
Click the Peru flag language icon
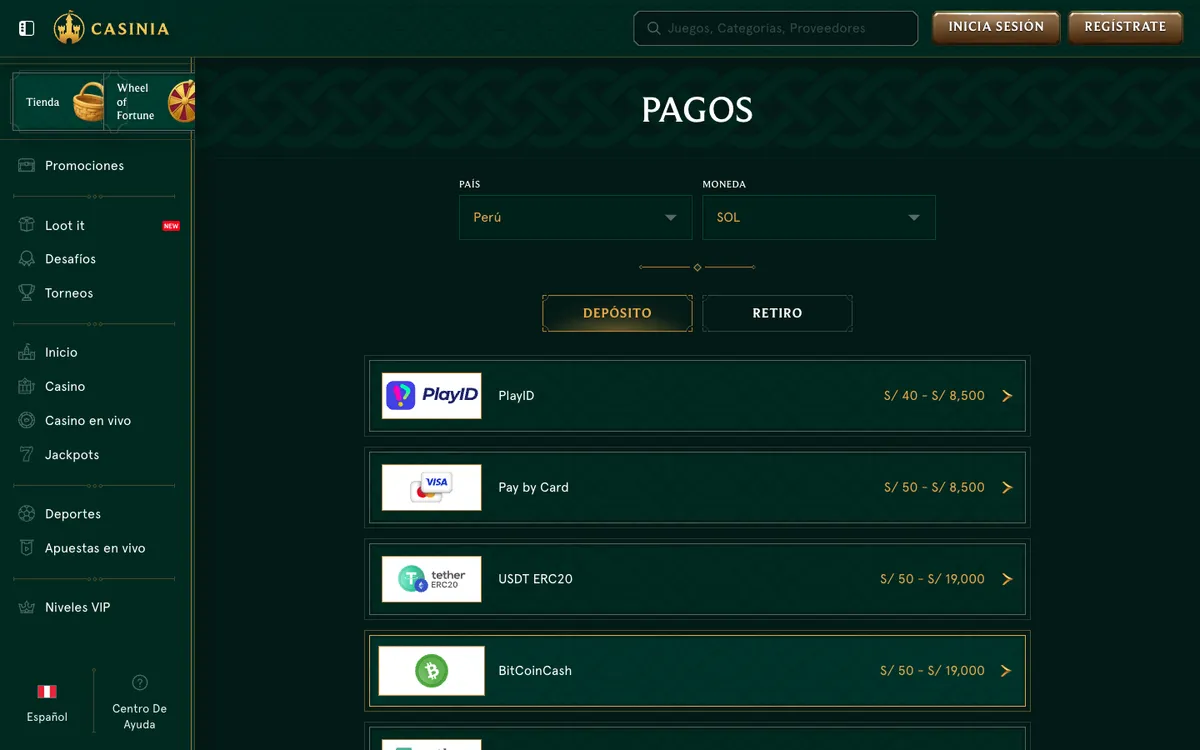coord(47,691)
